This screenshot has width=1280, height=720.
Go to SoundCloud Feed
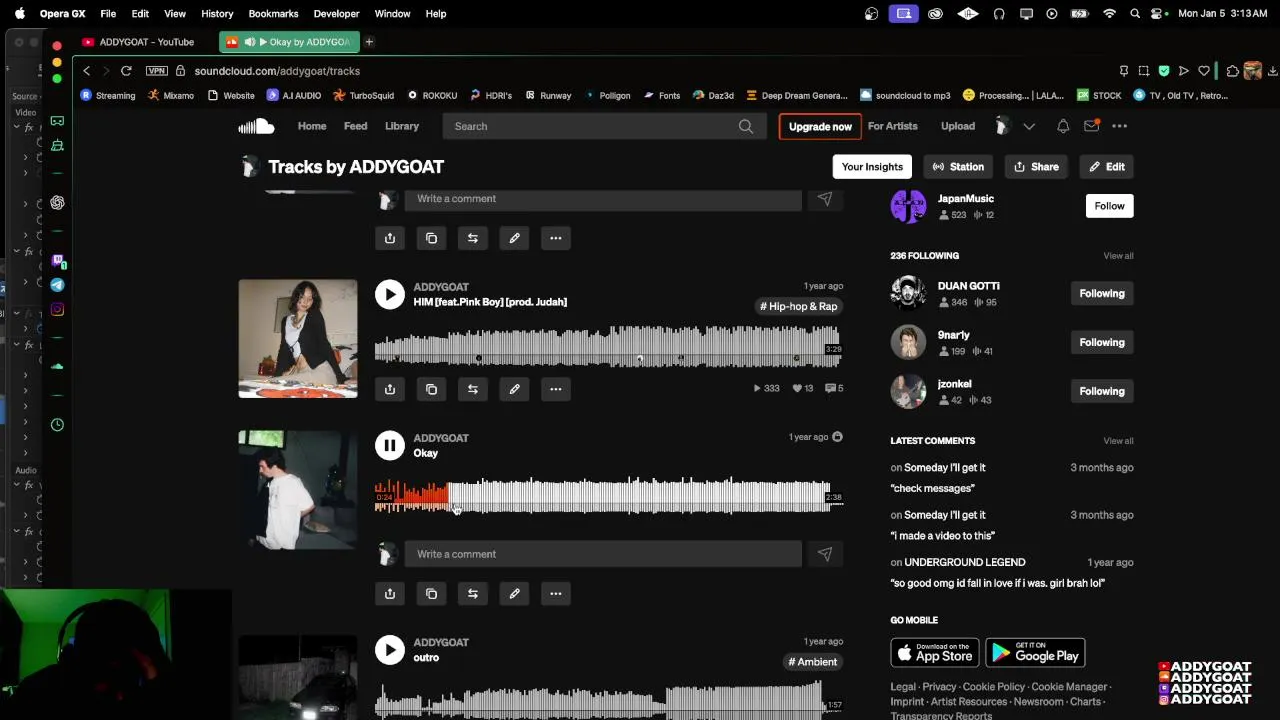point(355,126)
